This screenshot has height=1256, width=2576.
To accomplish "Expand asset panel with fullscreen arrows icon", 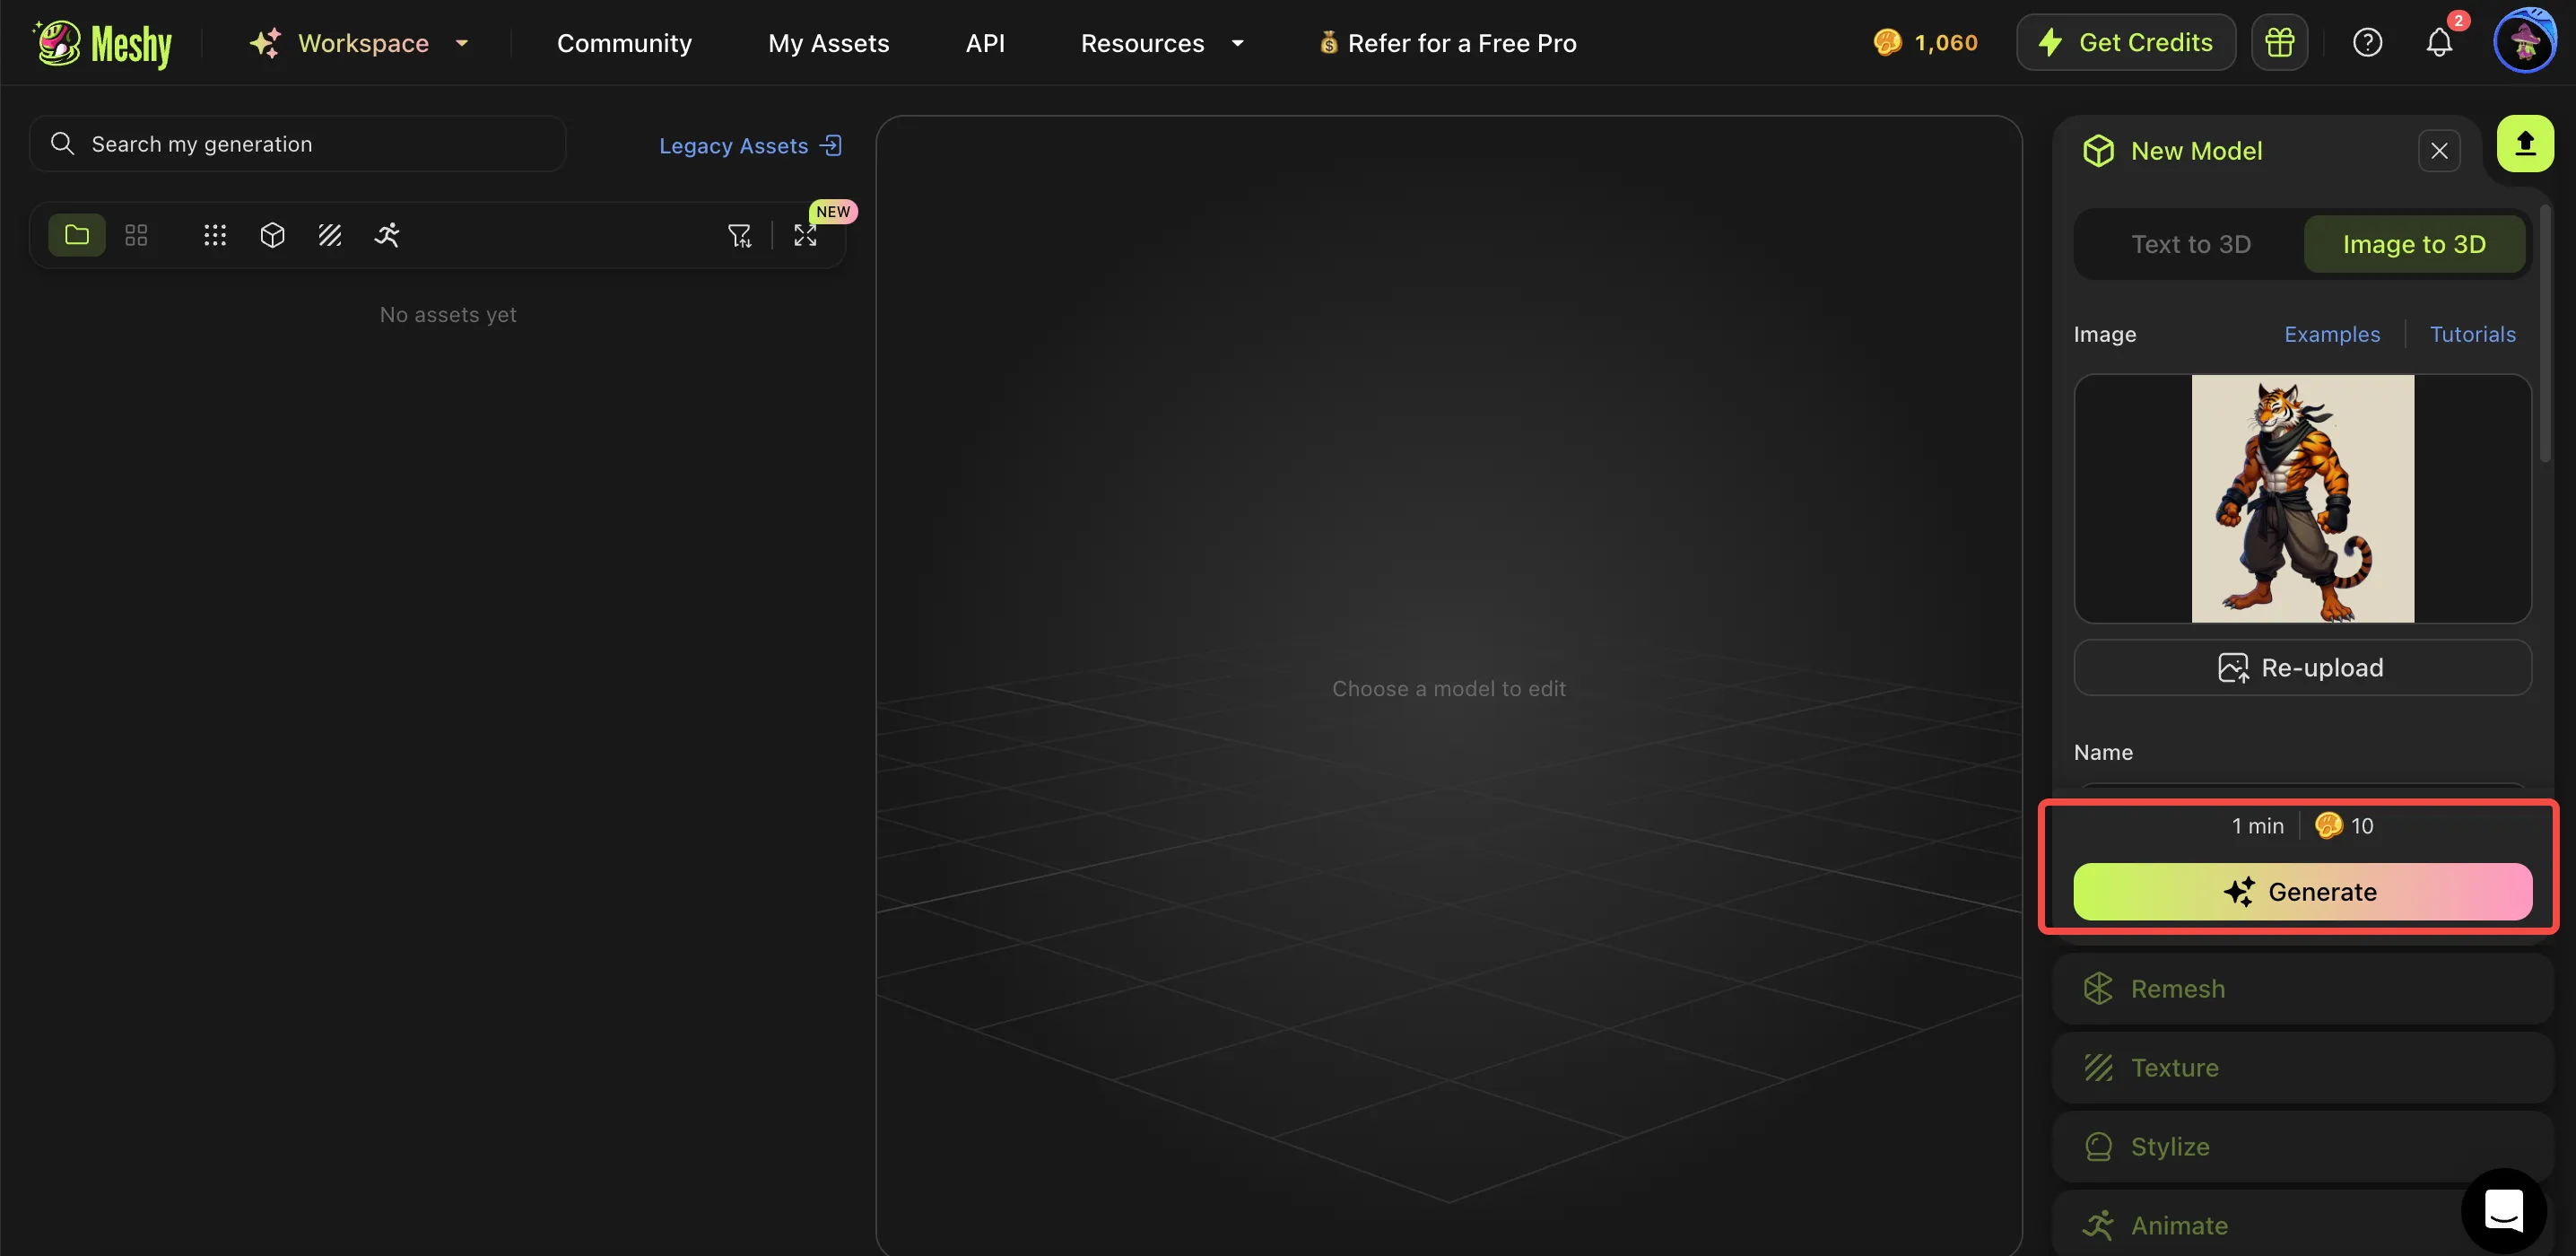I will click(805, 235).
